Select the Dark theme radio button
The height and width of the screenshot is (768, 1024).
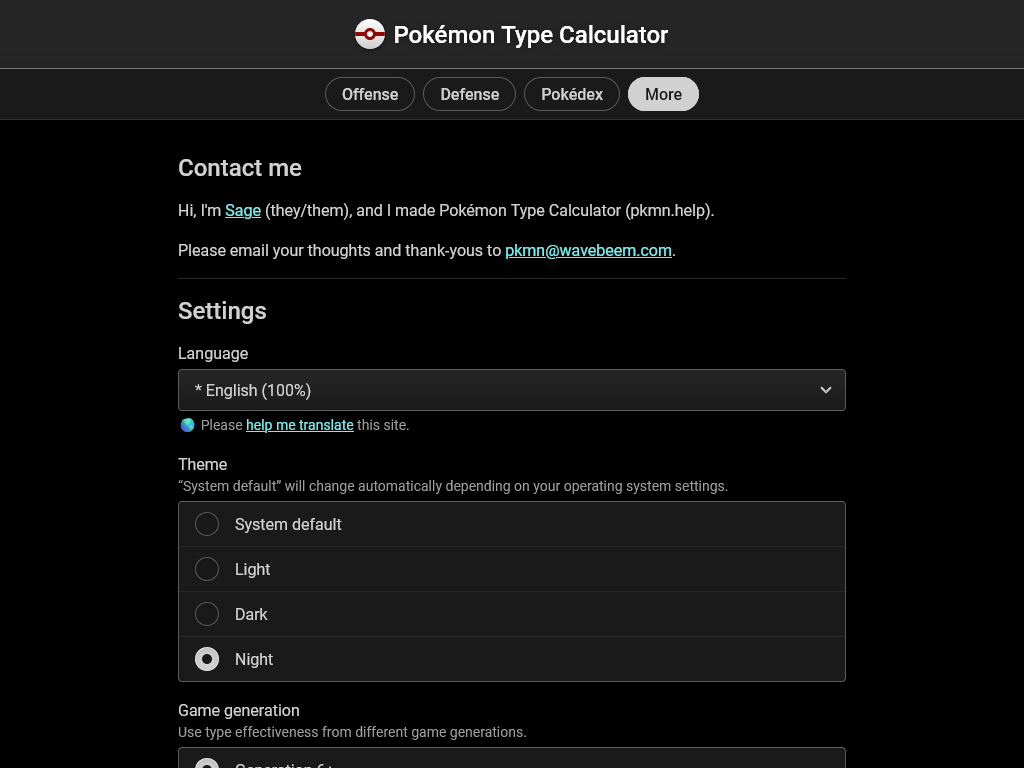pyautogui.click(x=207, y=614)
